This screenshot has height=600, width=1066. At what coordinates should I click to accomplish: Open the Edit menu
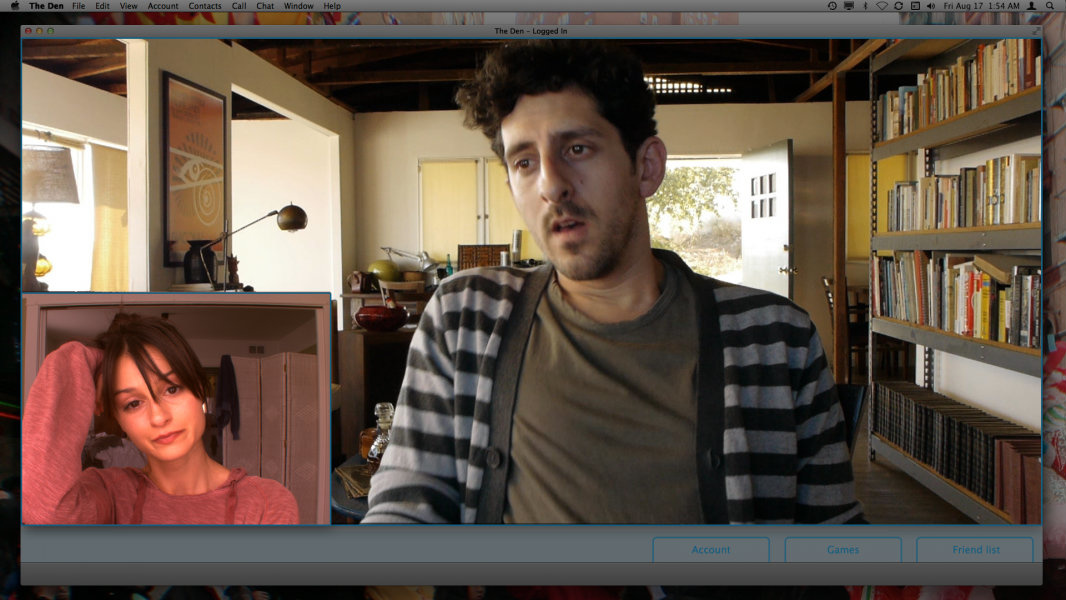click(x=102, y=5)
